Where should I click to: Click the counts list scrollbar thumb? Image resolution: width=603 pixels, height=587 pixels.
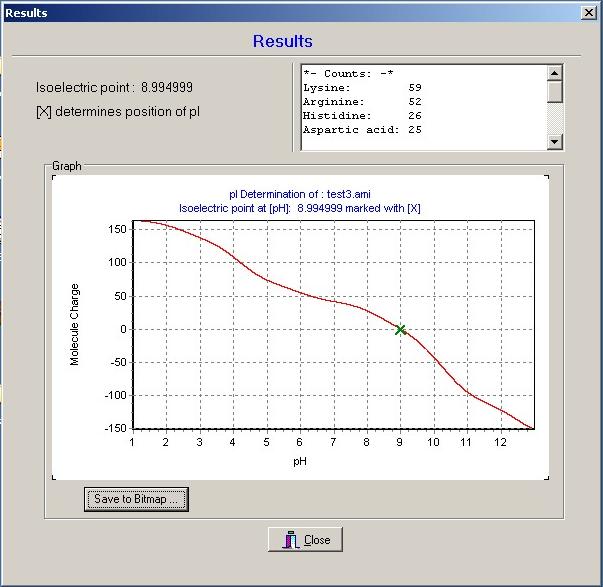[x=554, y=92]
